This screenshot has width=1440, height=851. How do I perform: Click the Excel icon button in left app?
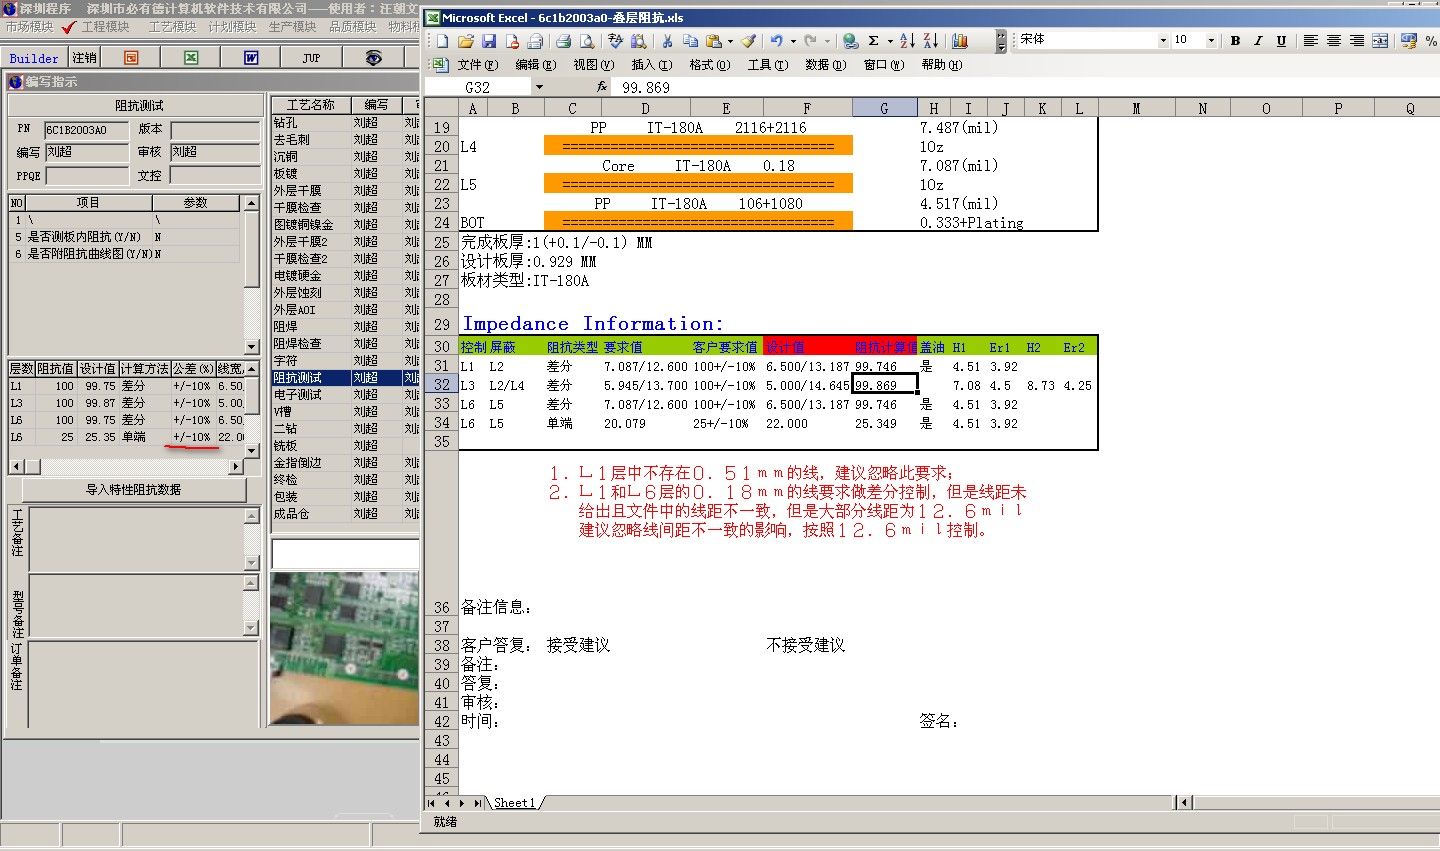click(x=191, y=58)
